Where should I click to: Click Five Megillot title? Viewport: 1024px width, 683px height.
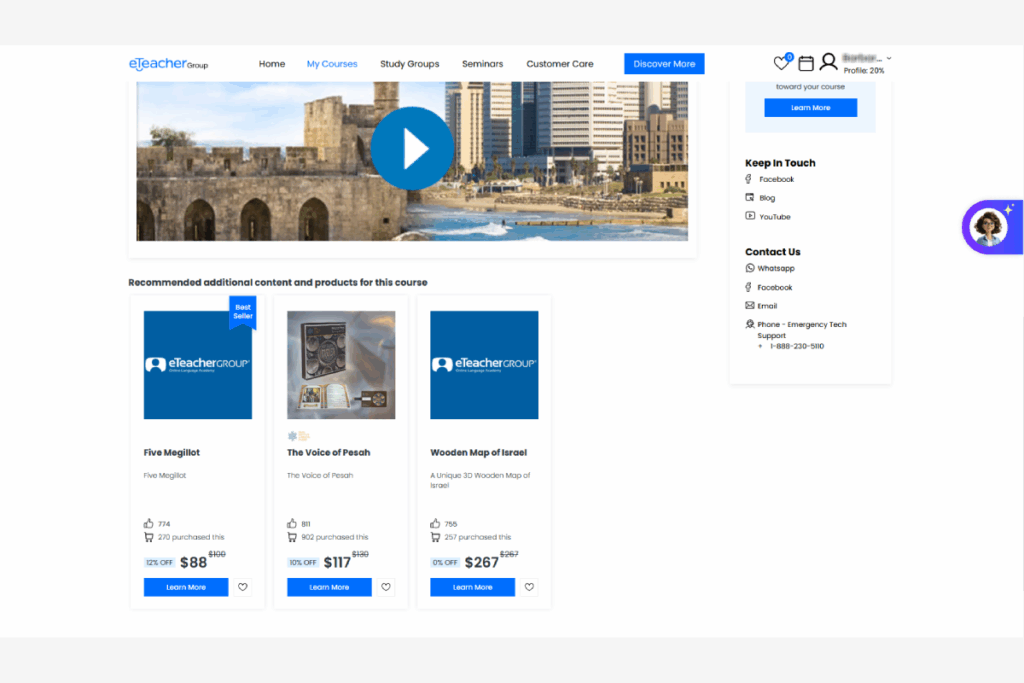(172, 453)
